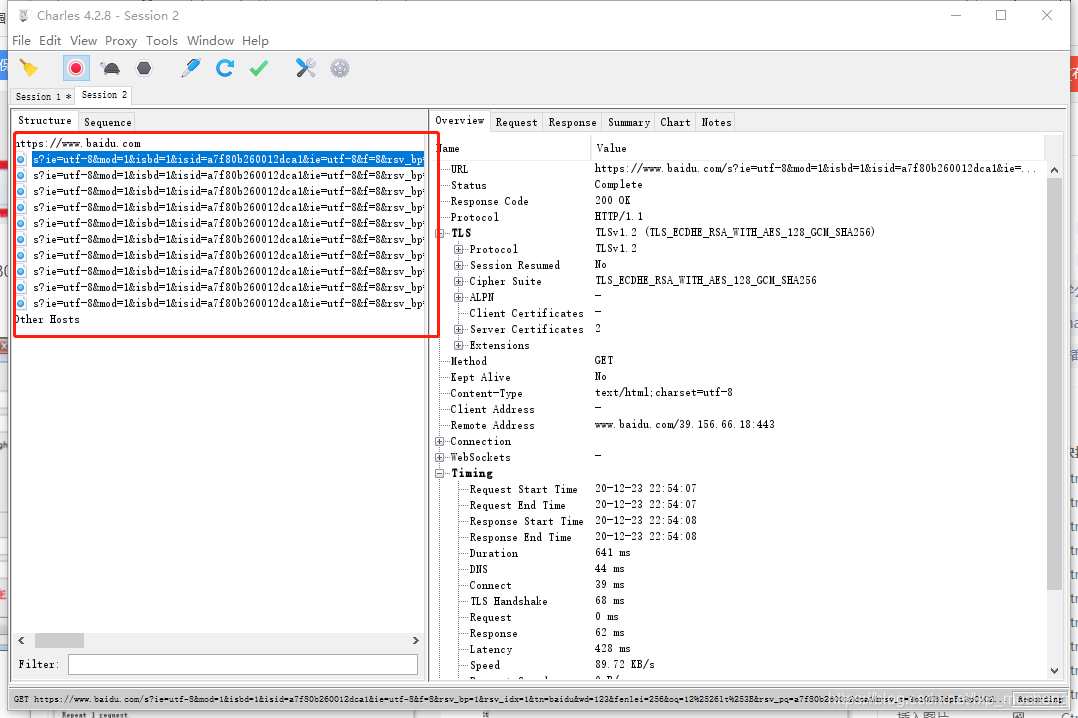The height and width of the screenshot is (718, 1078).
Task: Select the Overview tab
Action: click(x=459, y=120)
